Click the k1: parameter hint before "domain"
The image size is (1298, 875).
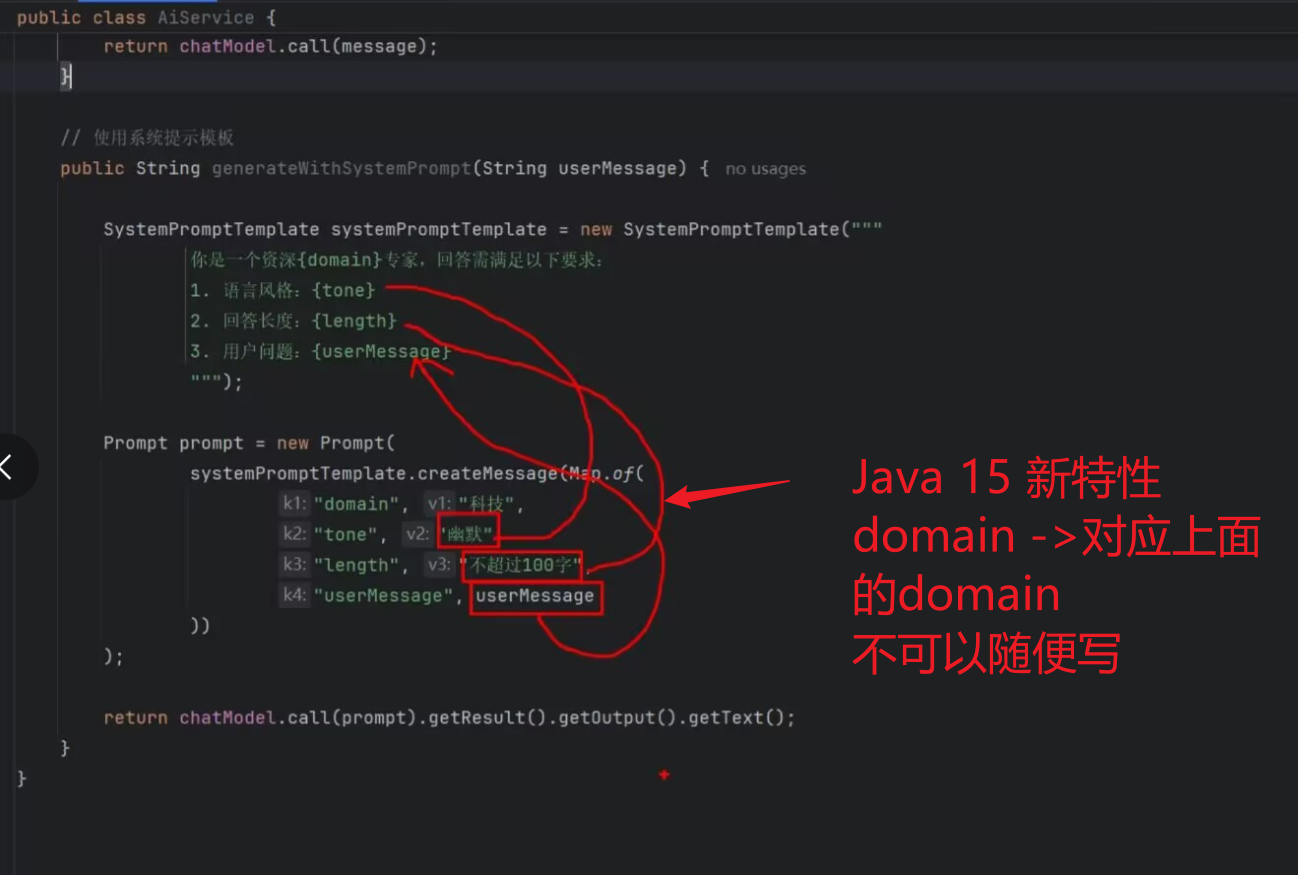click(294, 504)
